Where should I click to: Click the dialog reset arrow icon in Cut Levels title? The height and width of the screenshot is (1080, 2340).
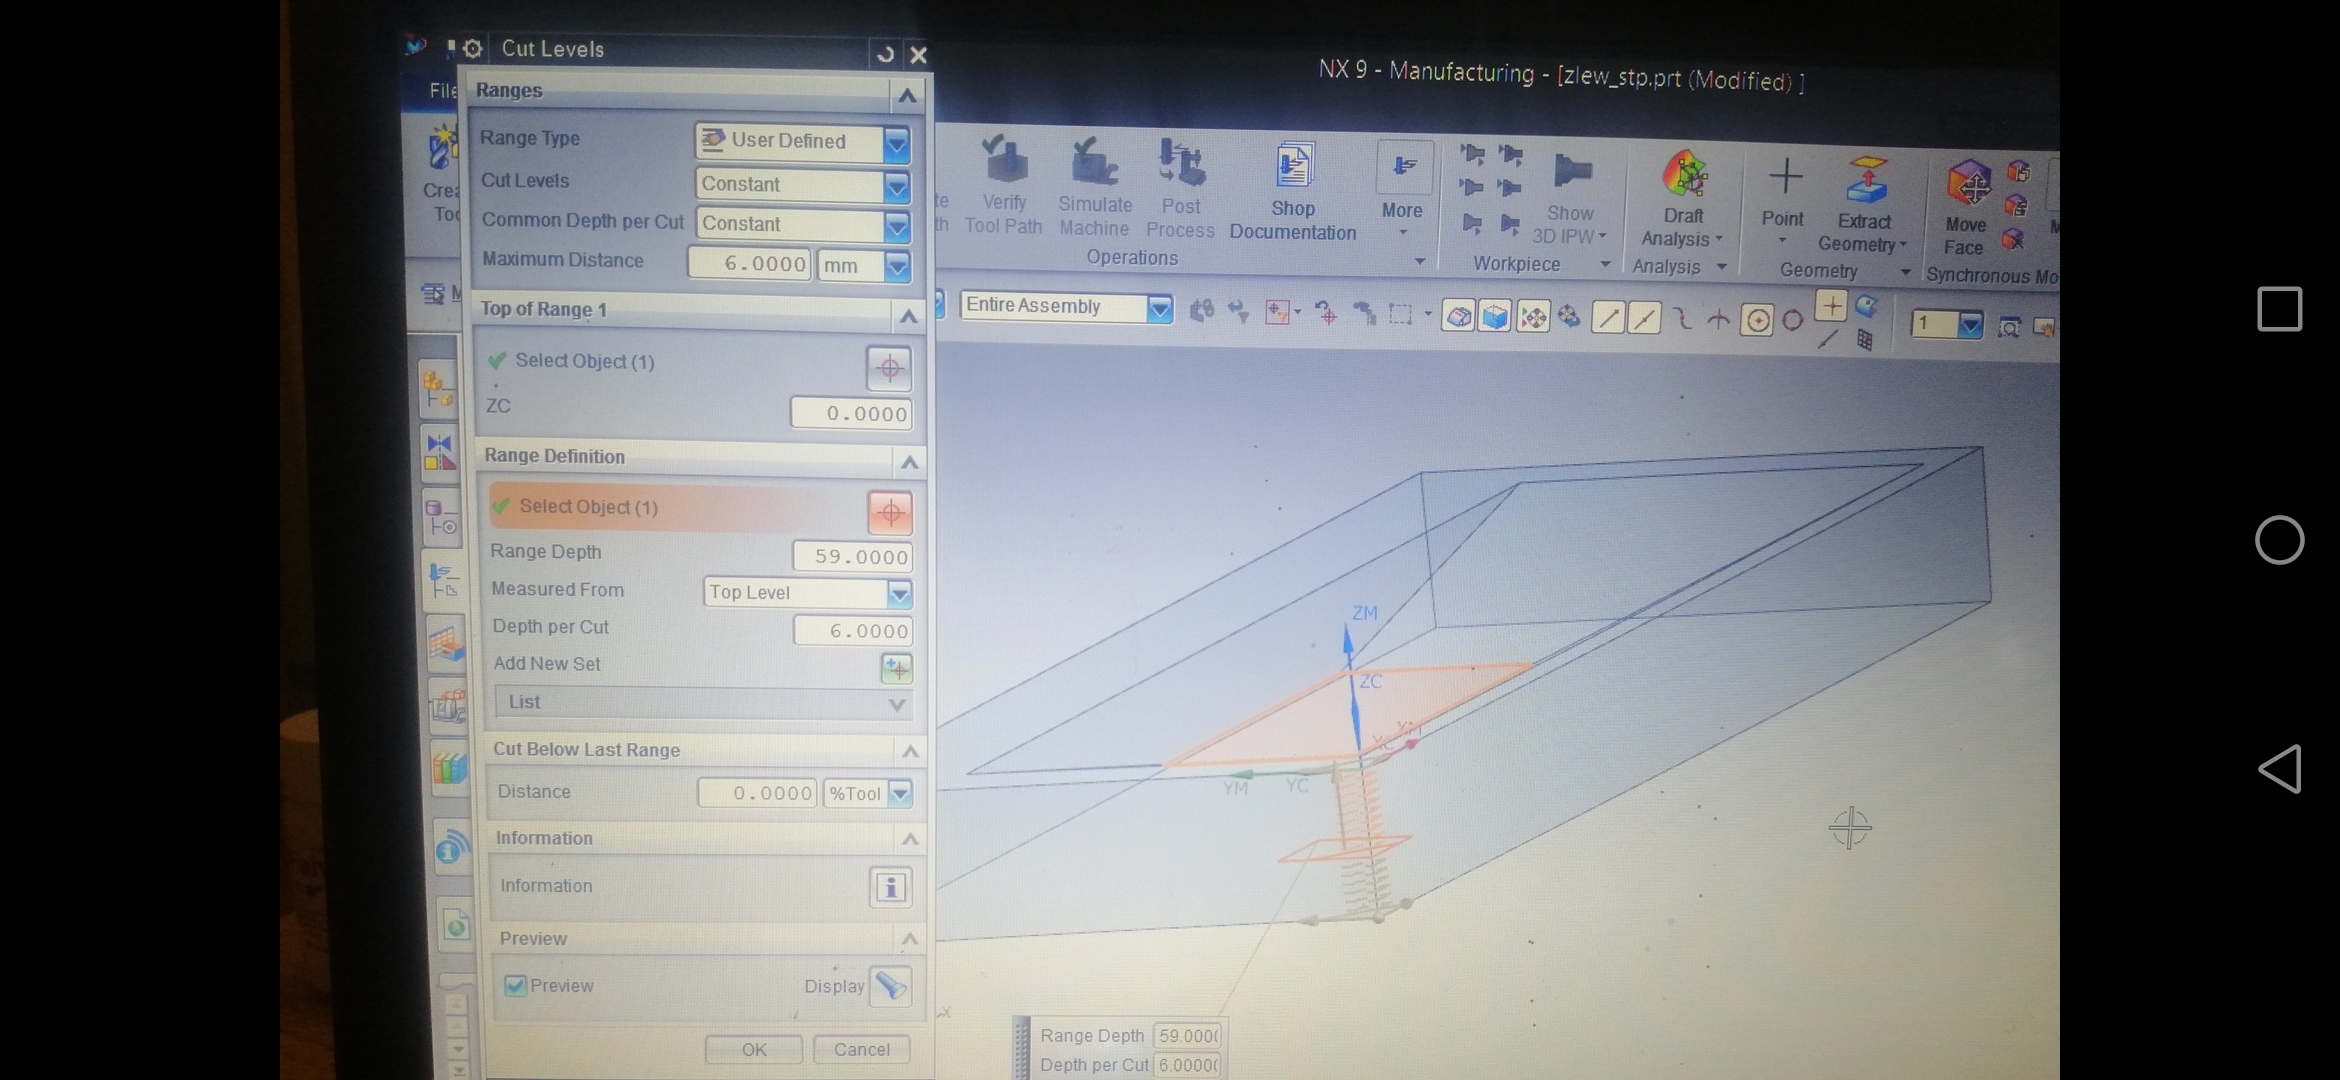(885, 54)
